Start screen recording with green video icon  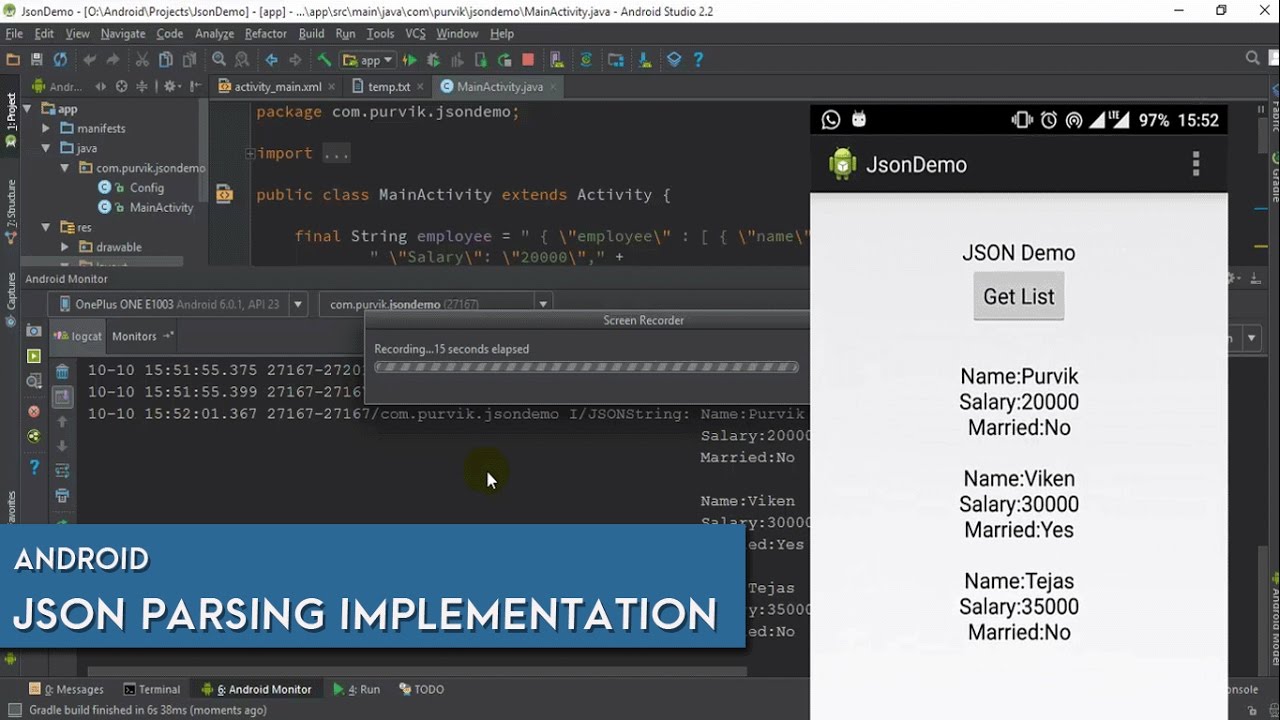34,356
